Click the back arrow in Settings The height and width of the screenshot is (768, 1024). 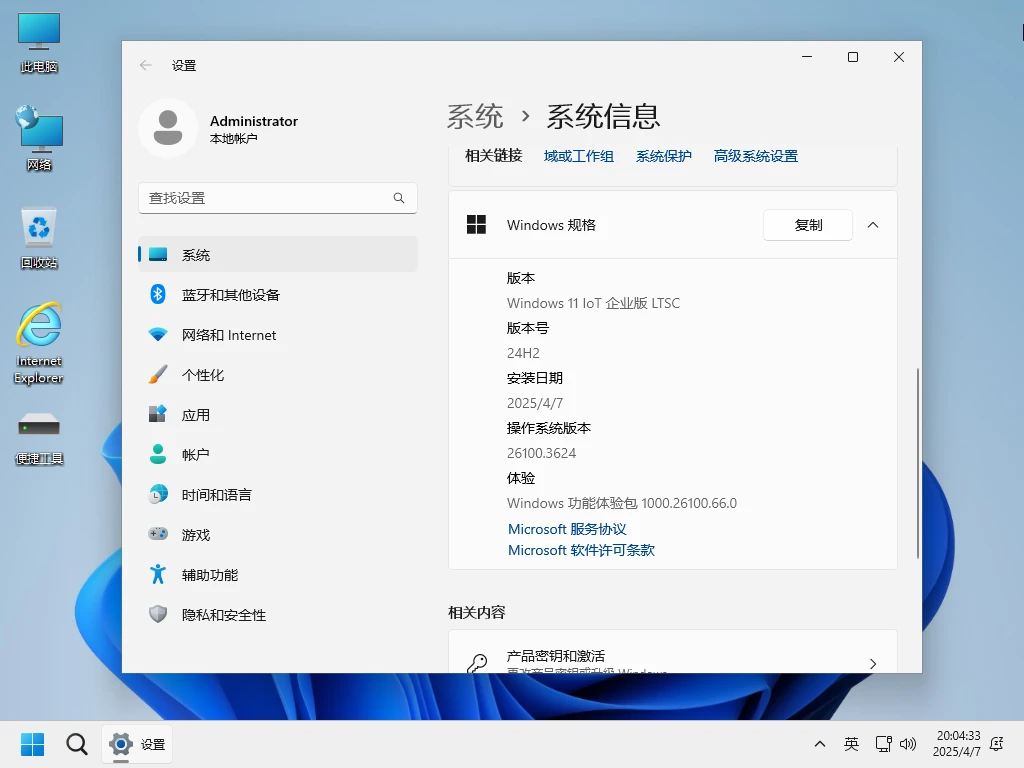[x=146, y=65]
